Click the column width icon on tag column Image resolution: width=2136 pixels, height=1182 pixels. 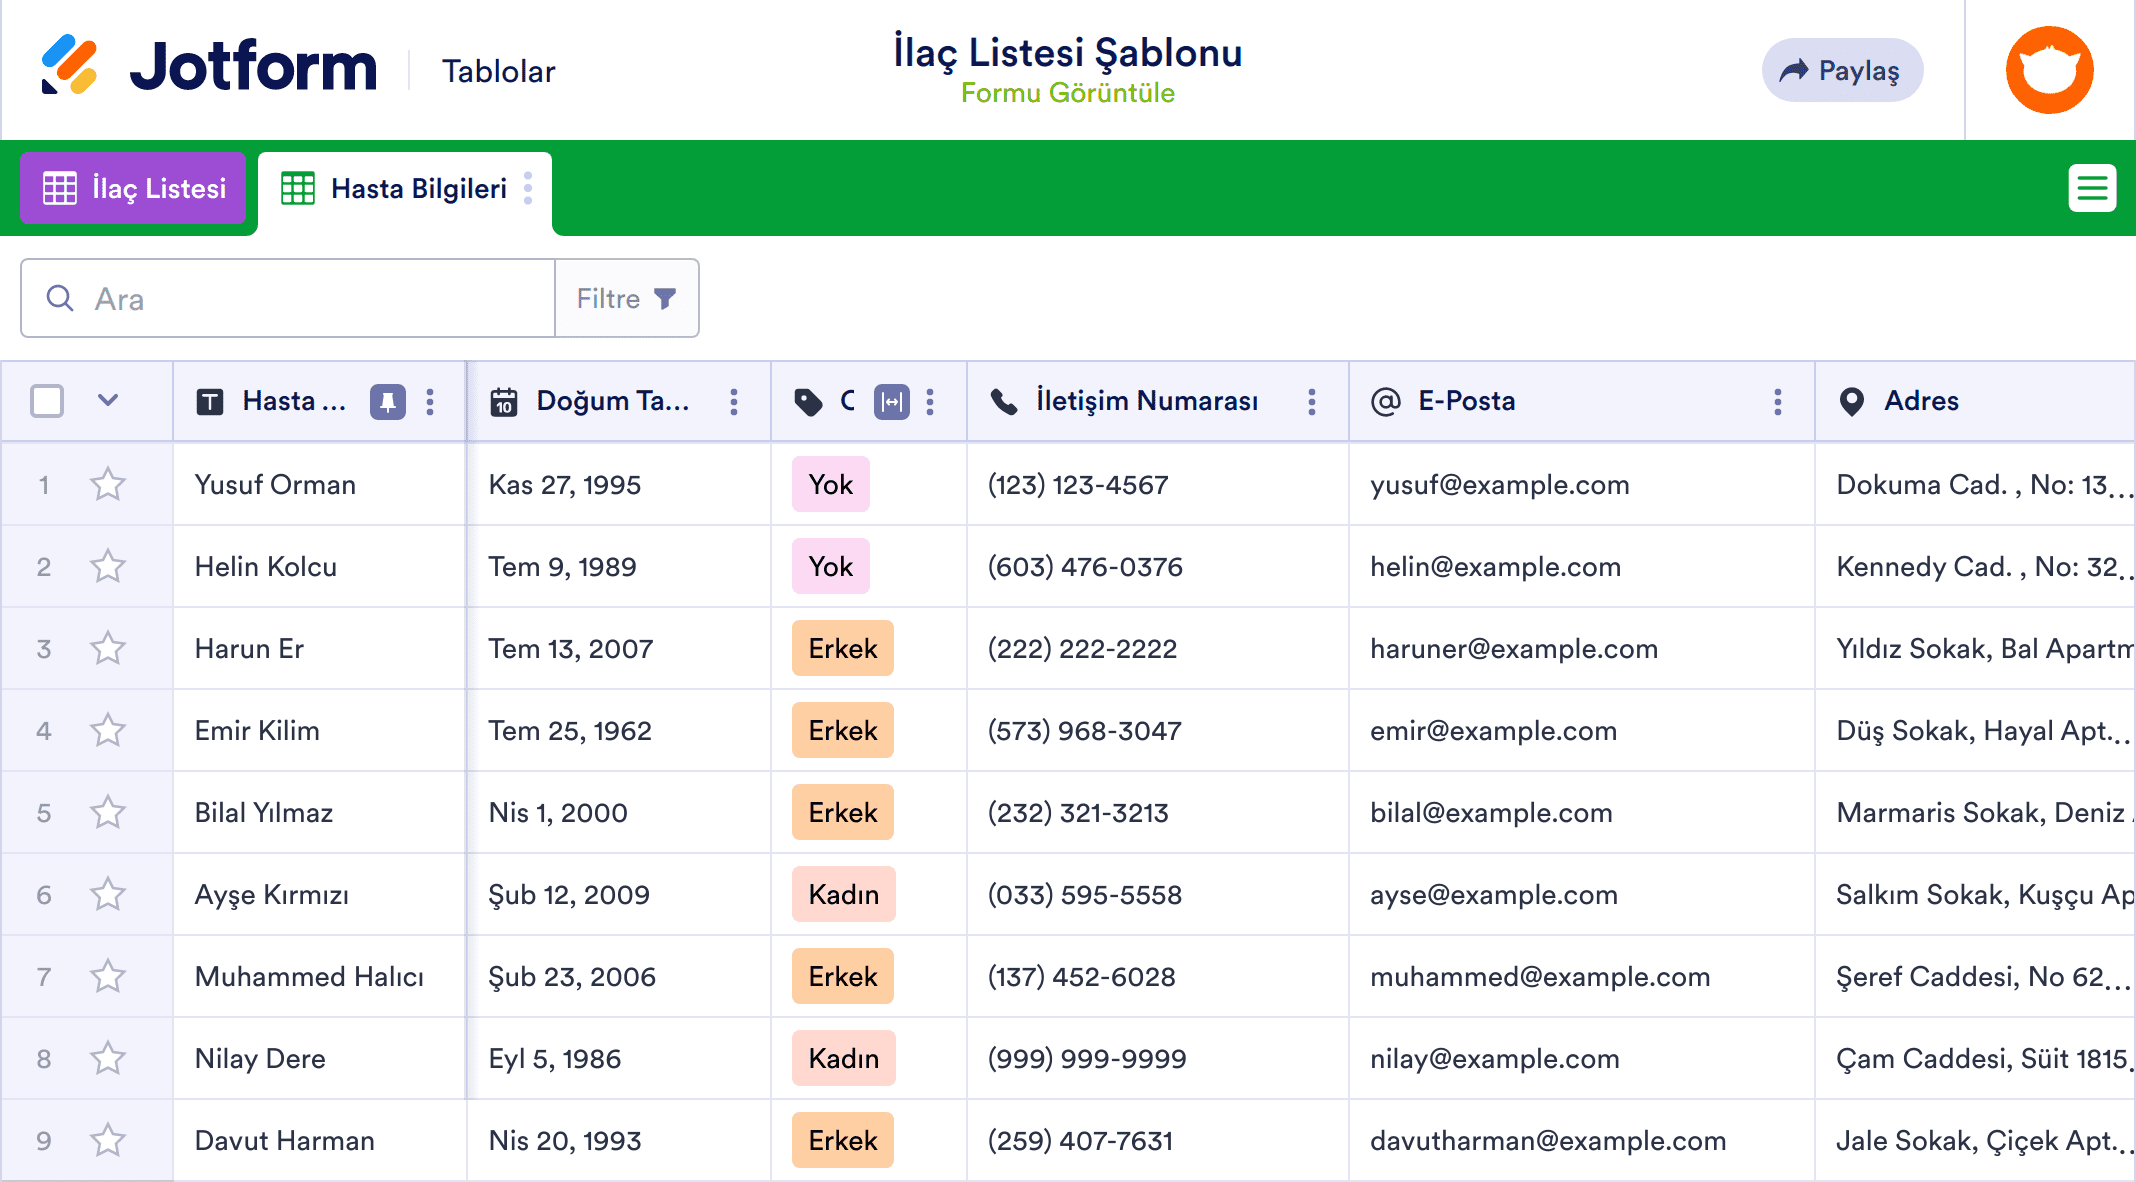(x=892, y=402)
